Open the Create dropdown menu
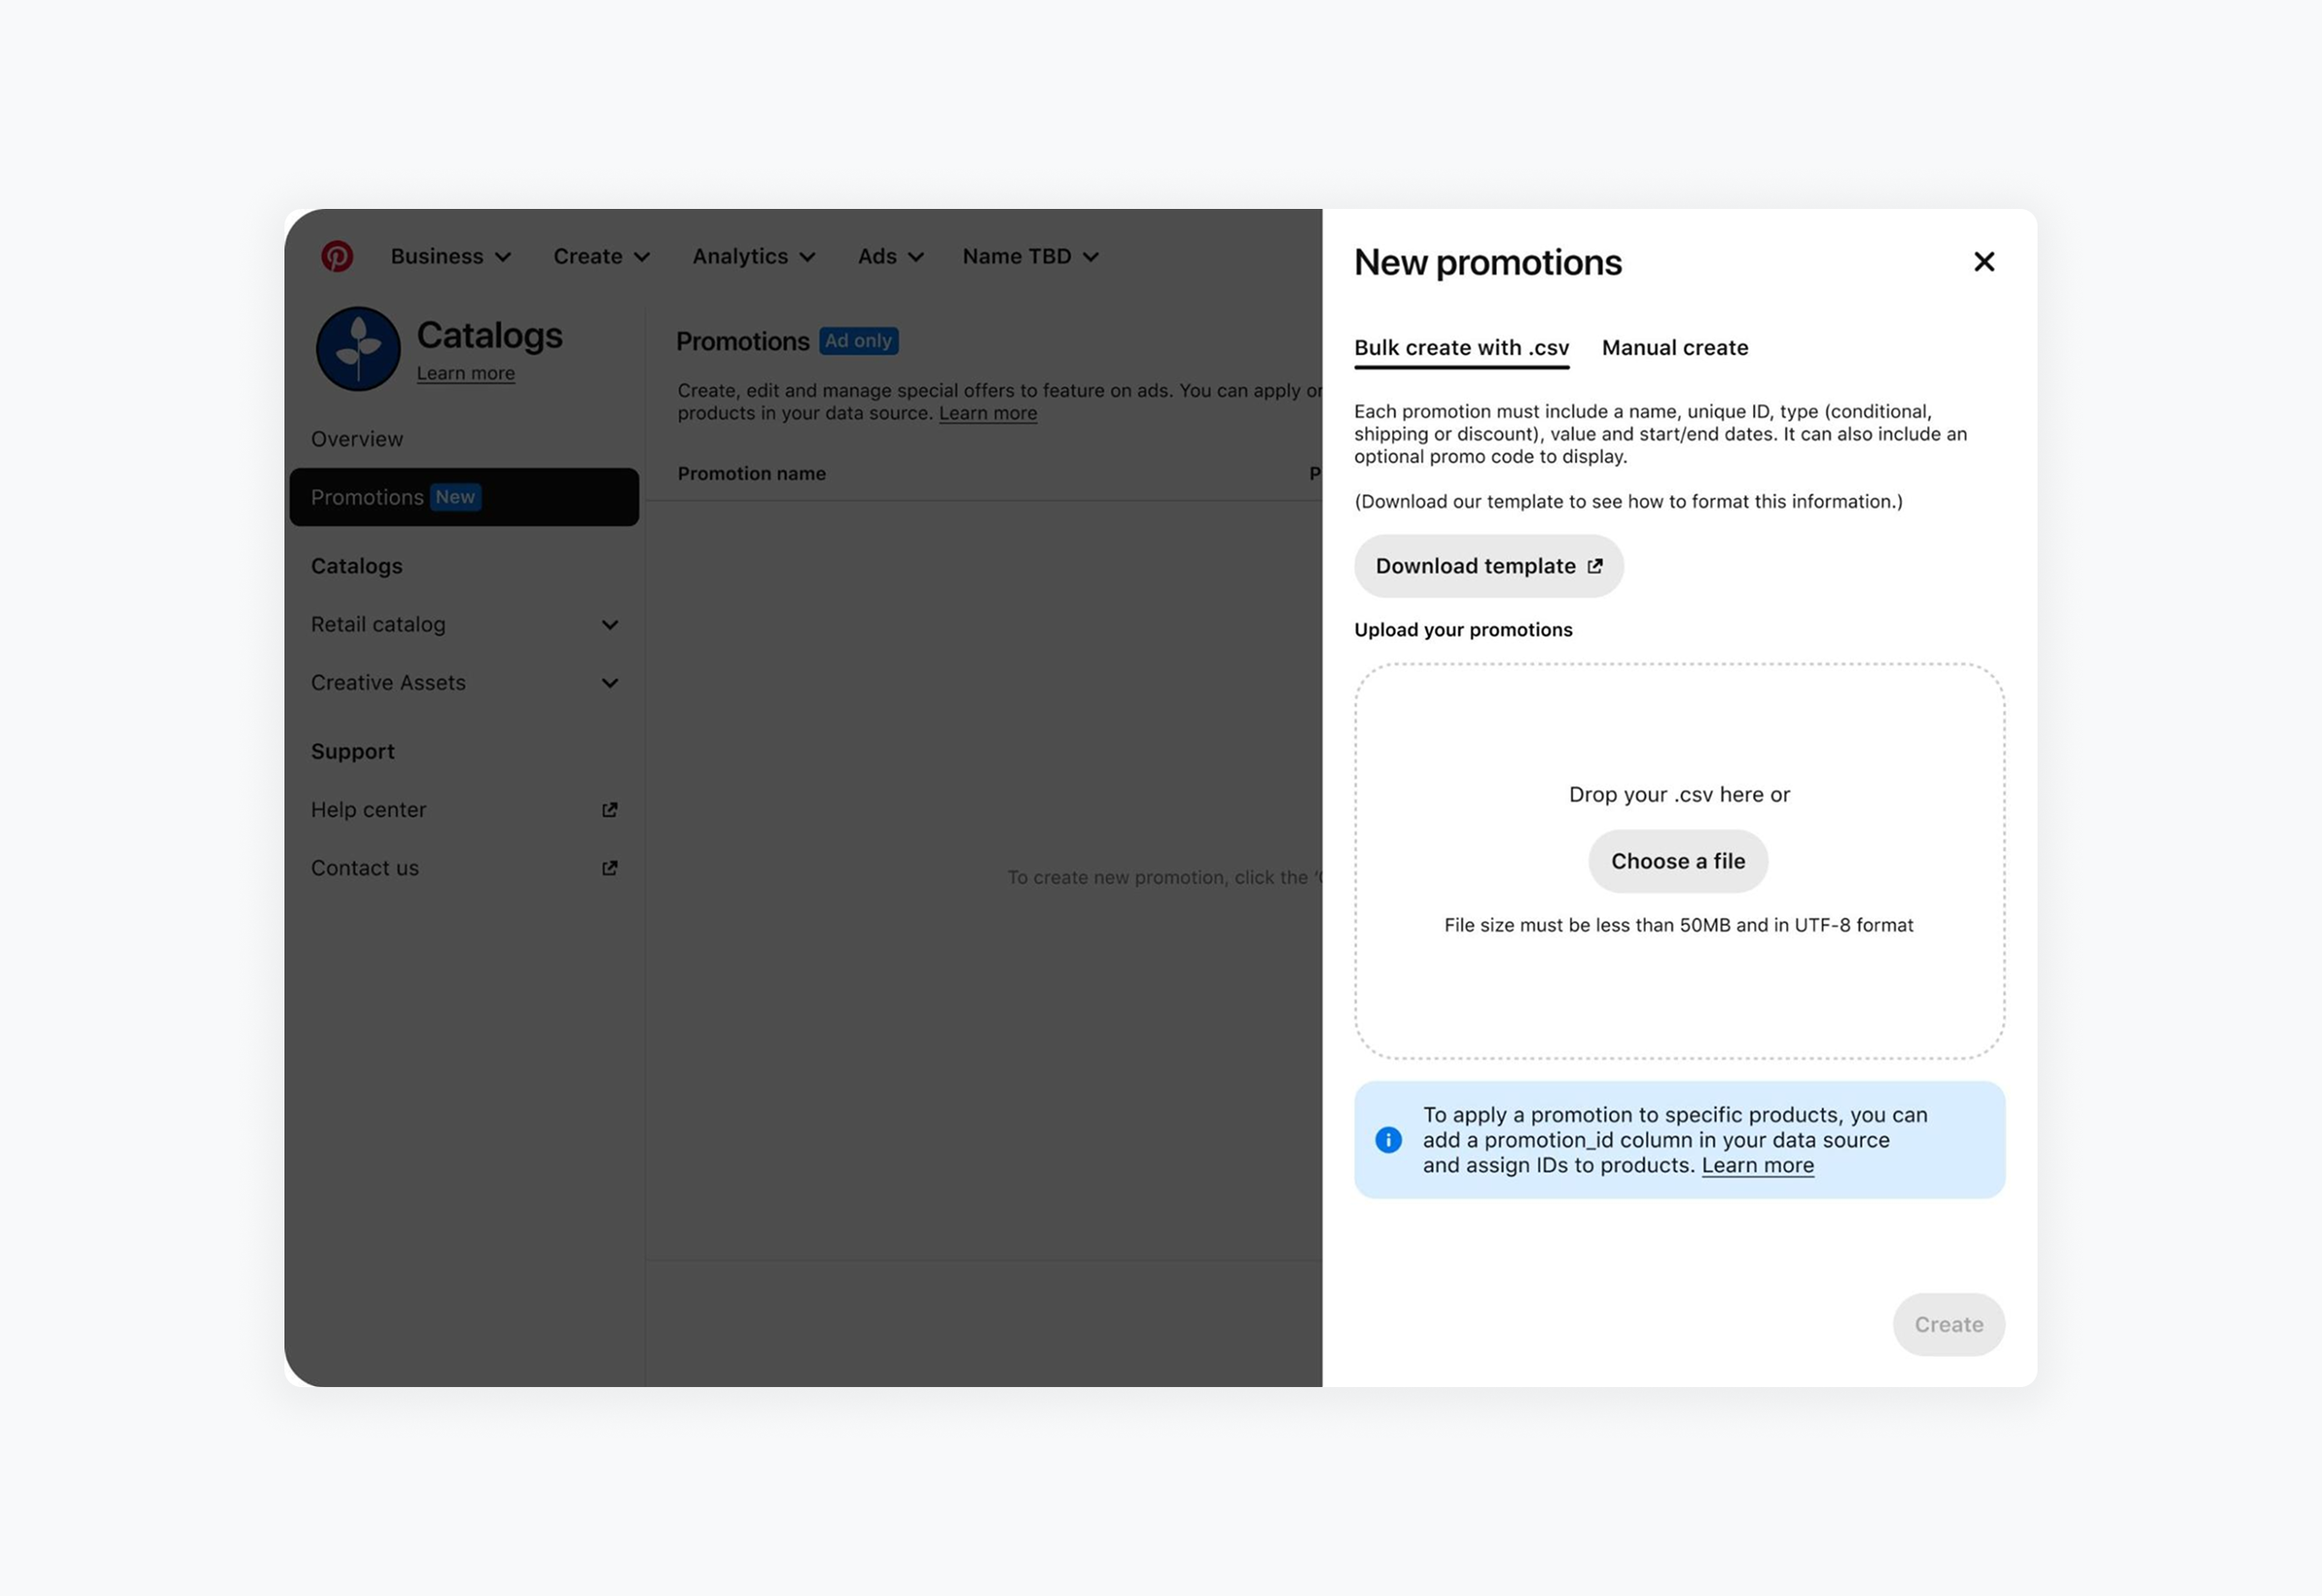The width and height of the screenshot is (2322, 1596). [x=601, y=256]
